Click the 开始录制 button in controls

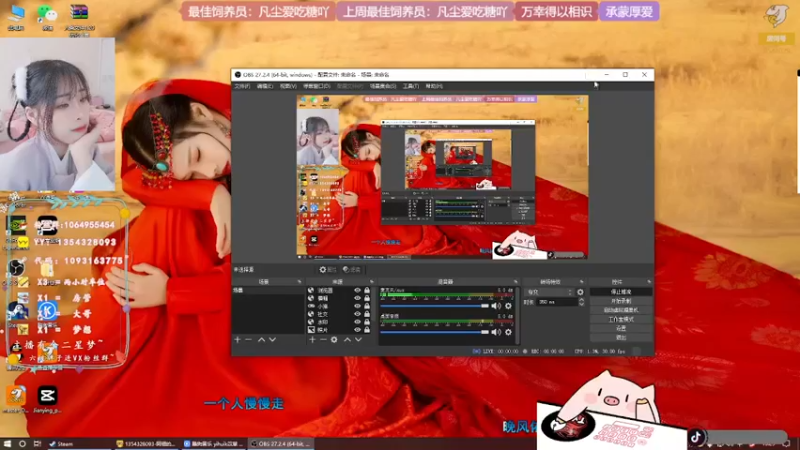click(x=621, y=301)
